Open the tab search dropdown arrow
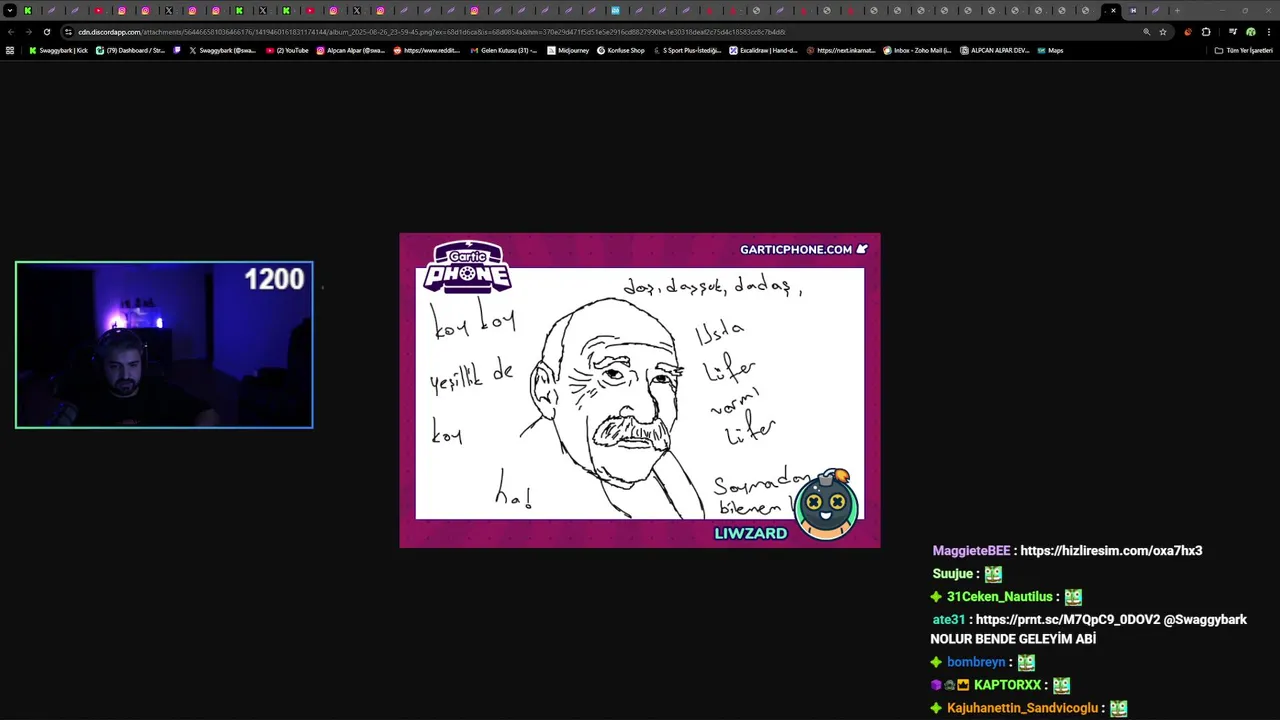The image size is (1280, 720). [x=9, y=10]
